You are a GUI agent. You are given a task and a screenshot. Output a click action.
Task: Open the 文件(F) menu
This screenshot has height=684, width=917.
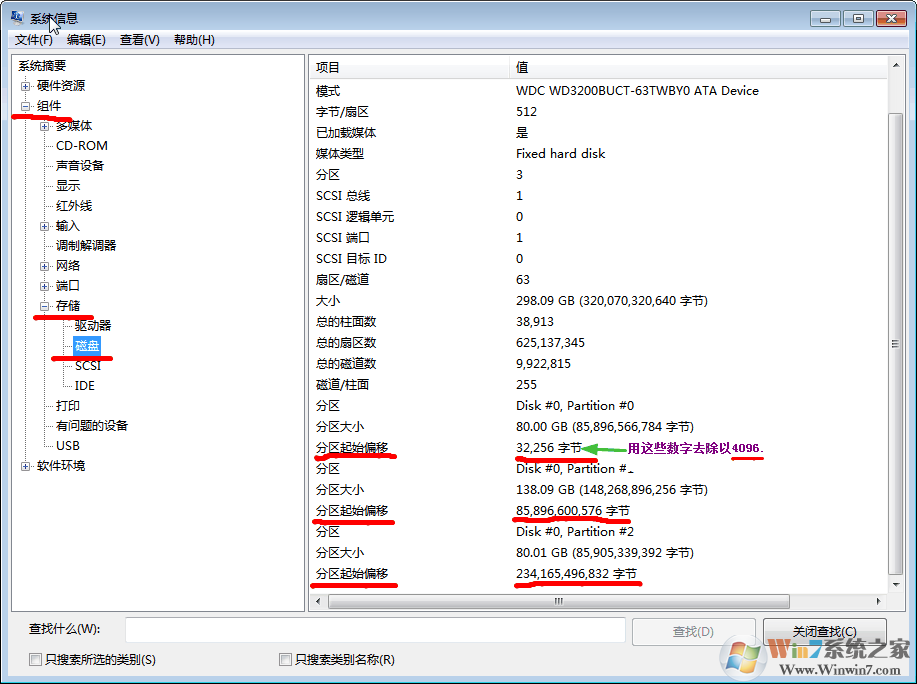point(33,40)
